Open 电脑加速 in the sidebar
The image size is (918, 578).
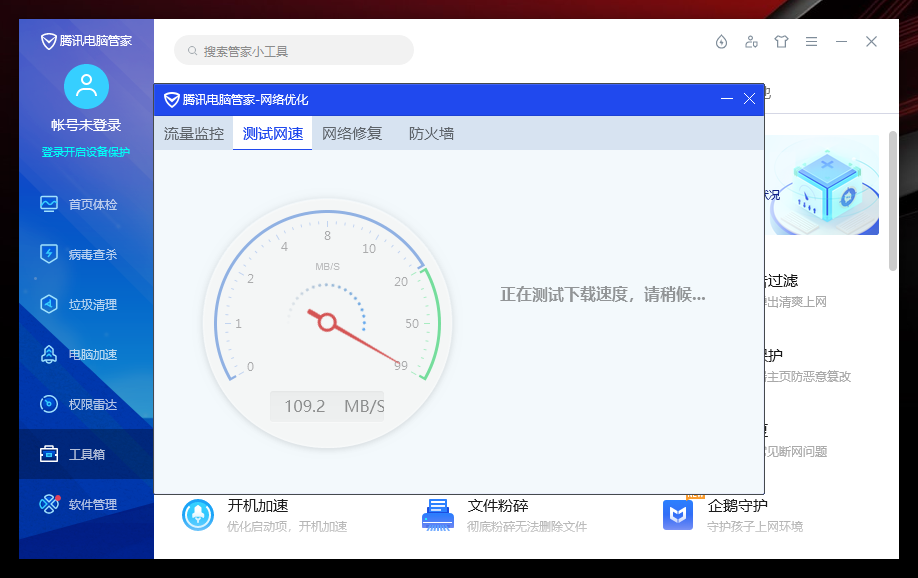pyautogui.click(x=86, y=354)
